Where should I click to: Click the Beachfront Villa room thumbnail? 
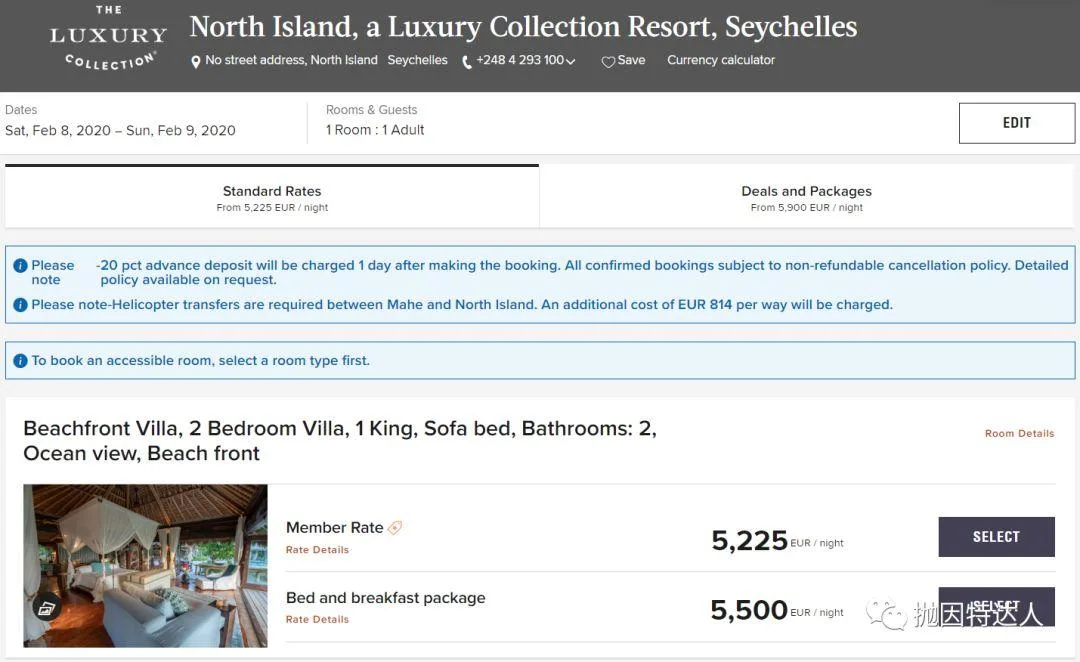pyautogui.click(x=145, y=566)
